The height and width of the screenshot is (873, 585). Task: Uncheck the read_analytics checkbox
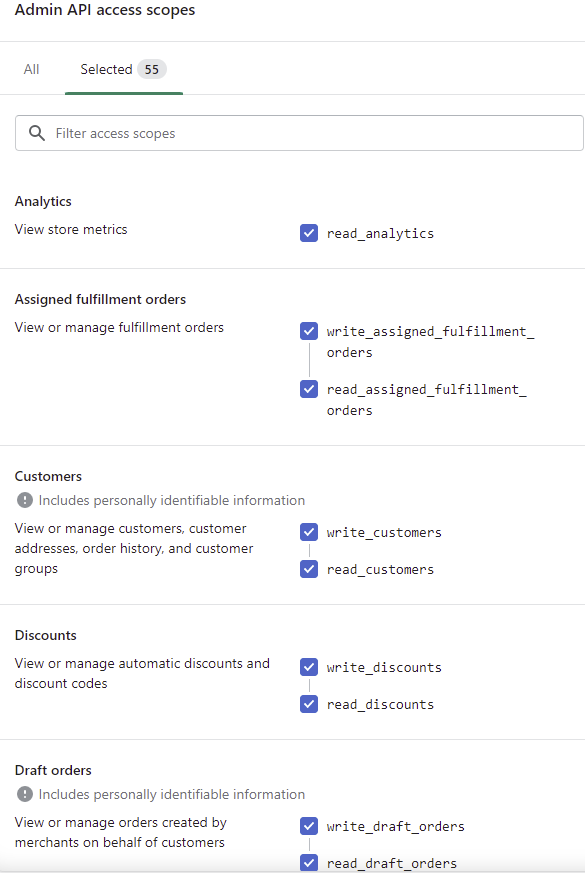click(309, 233)
